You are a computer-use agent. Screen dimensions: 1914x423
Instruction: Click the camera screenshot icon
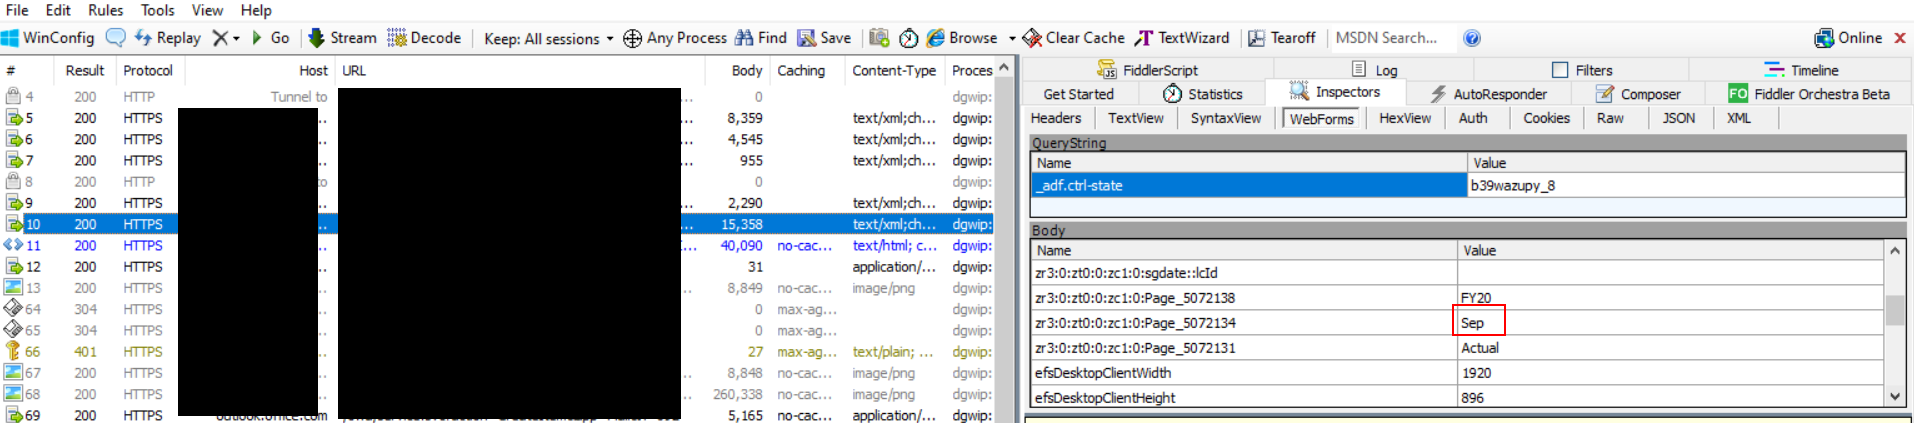pyautogui.click(x=879, y=38)
